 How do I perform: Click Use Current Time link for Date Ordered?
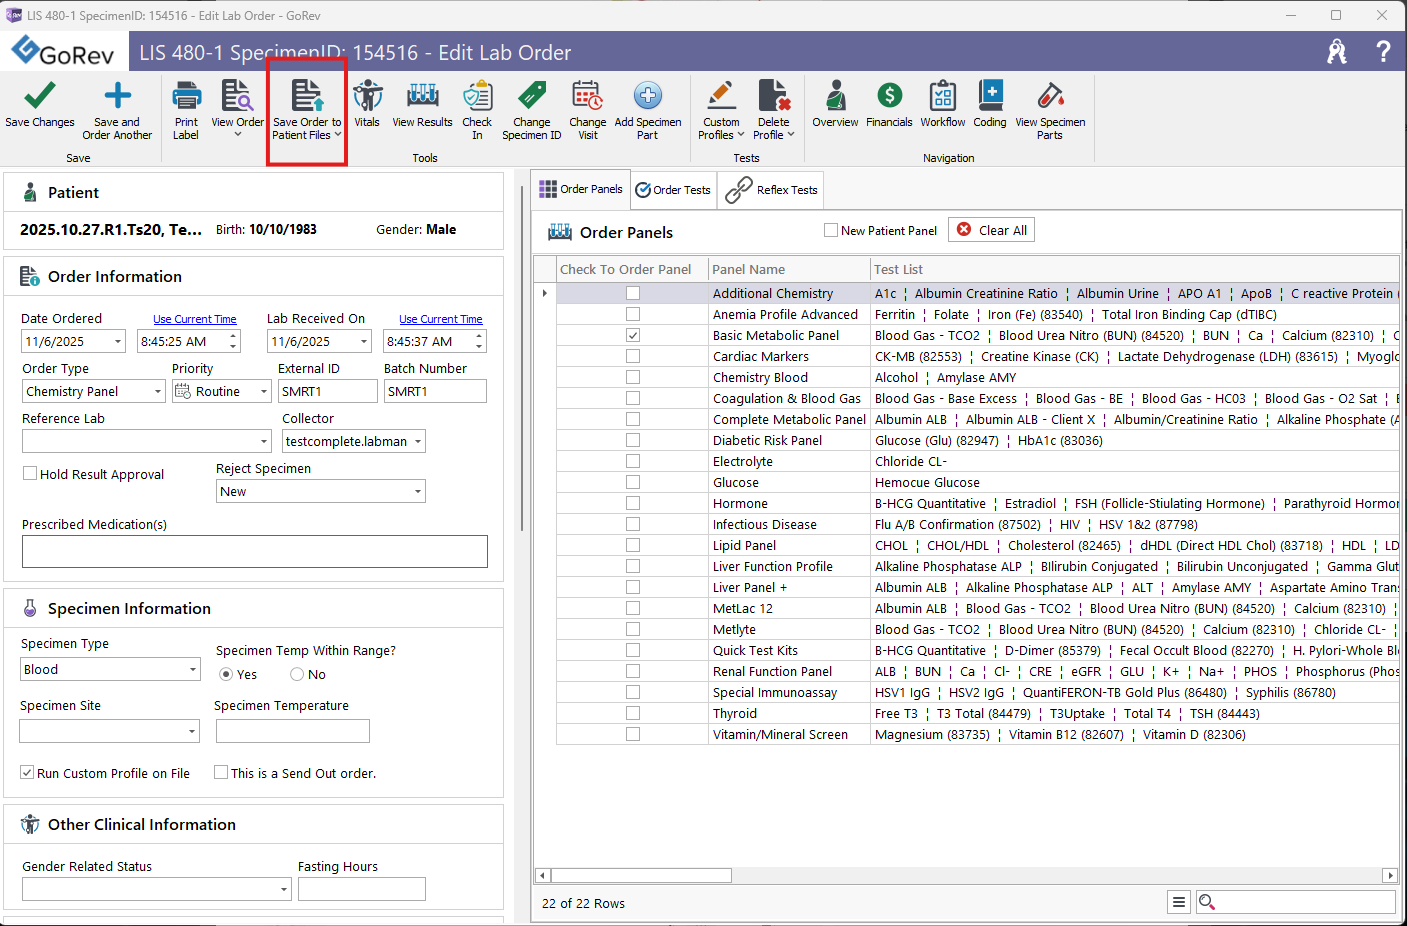click(195, 319)
